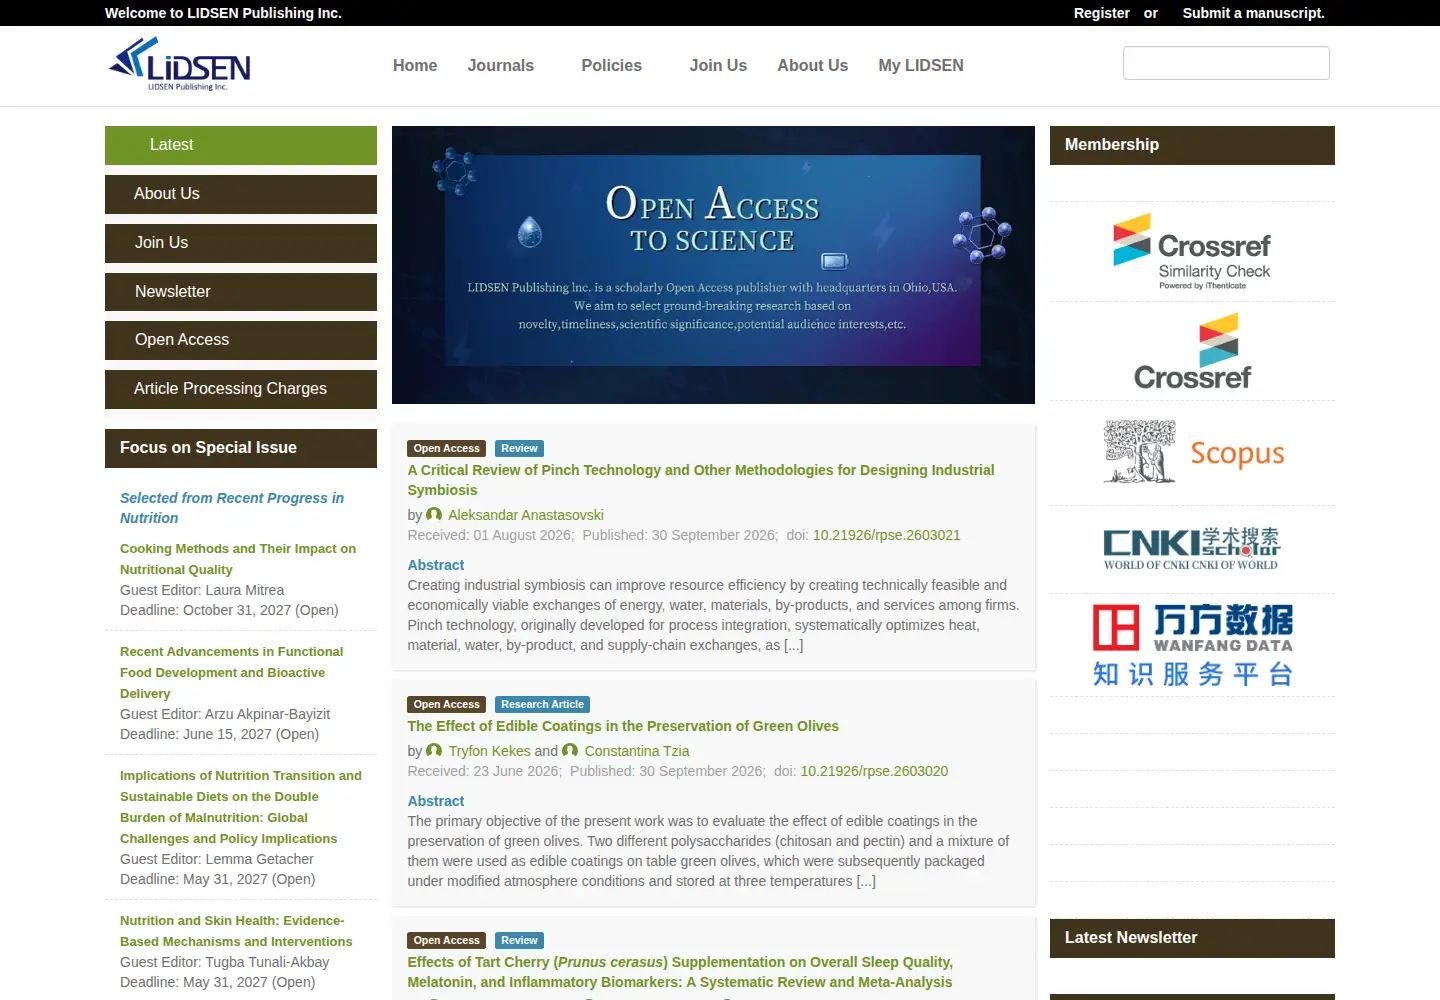Open Article Processing Charges page
Viewport: 1440px width, 1000px height.
click(241, 389)
